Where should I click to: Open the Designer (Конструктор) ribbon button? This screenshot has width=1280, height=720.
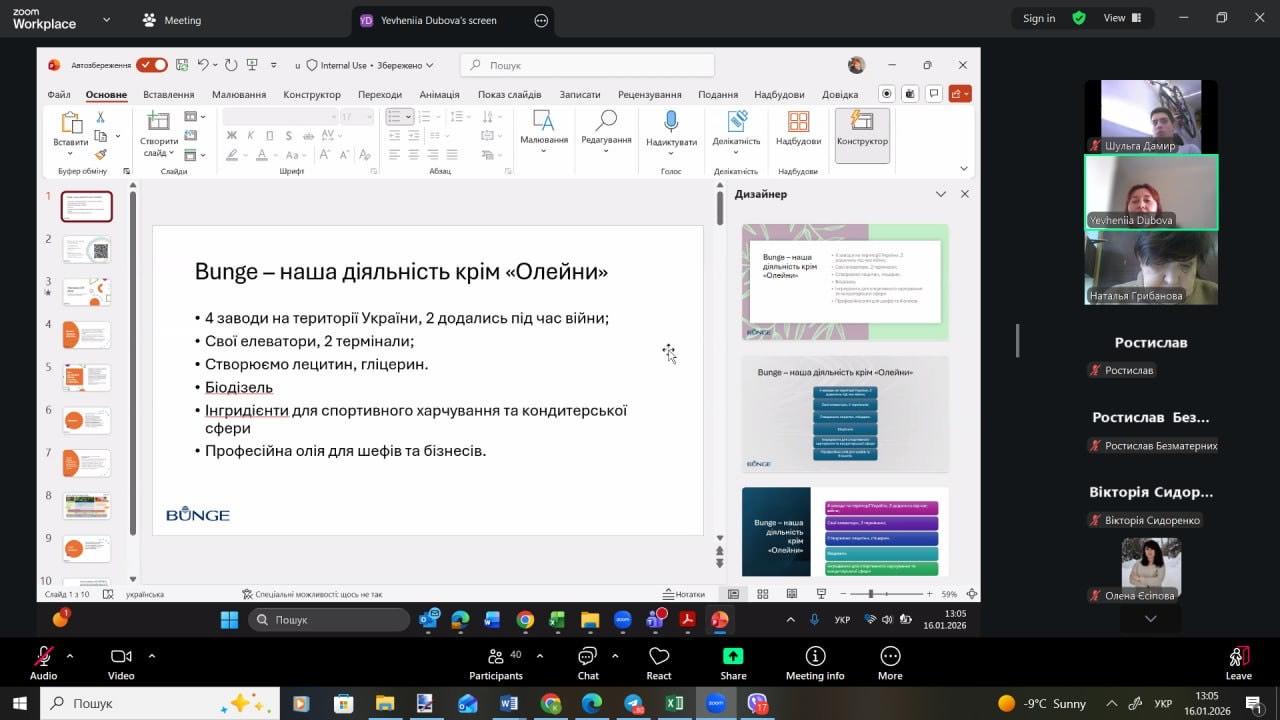click(x=862, y=135)
